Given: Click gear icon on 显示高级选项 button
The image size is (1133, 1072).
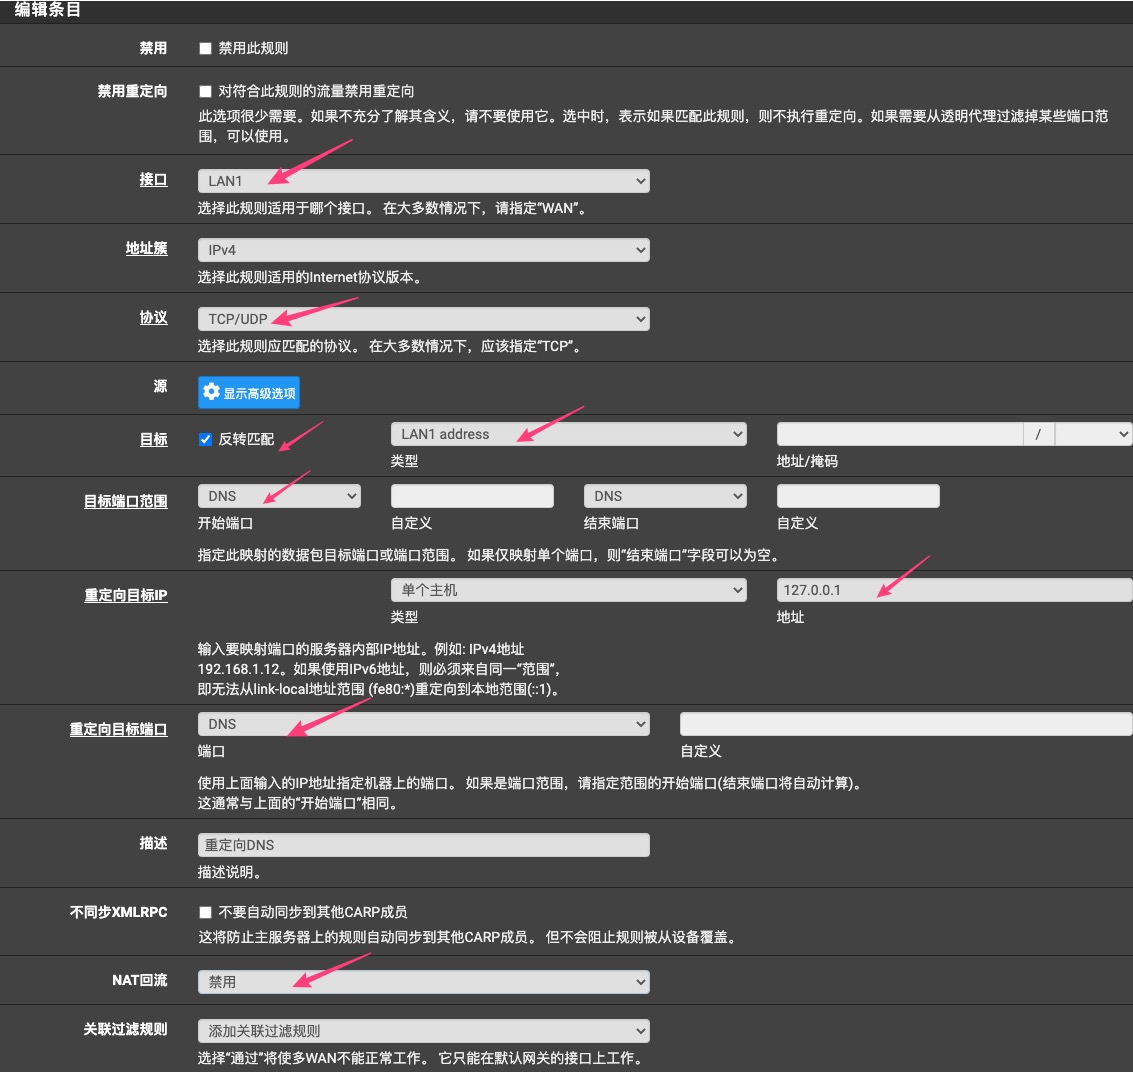Looking at the screenshot, I should (211, 393).
